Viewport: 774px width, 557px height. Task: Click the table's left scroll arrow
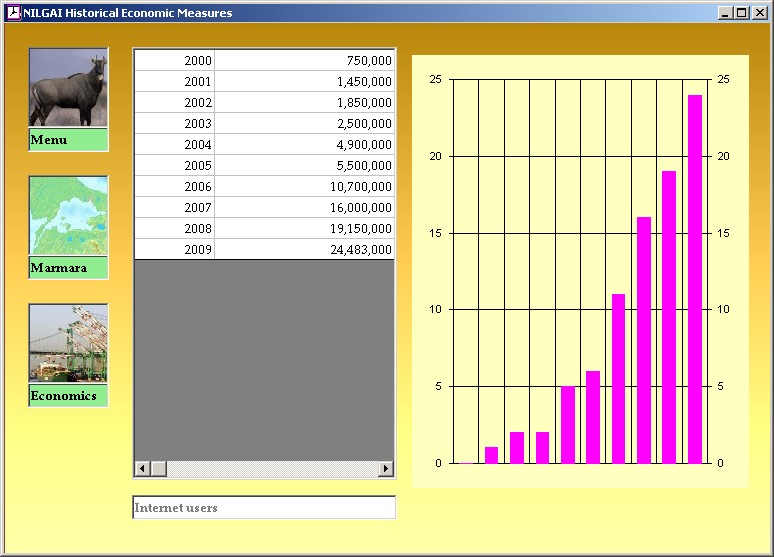tap(142, 469)
